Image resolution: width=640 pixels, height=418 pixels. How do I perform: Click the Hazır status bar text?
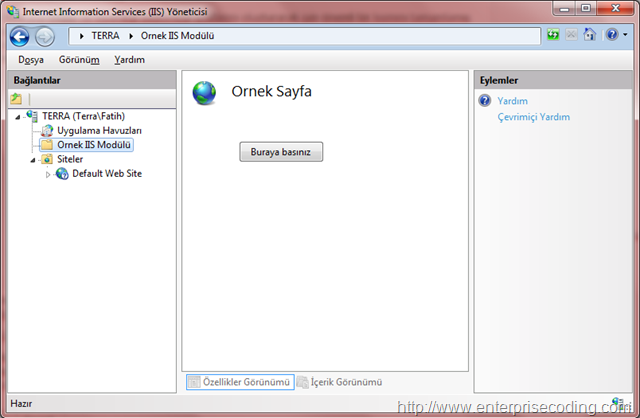21,404
